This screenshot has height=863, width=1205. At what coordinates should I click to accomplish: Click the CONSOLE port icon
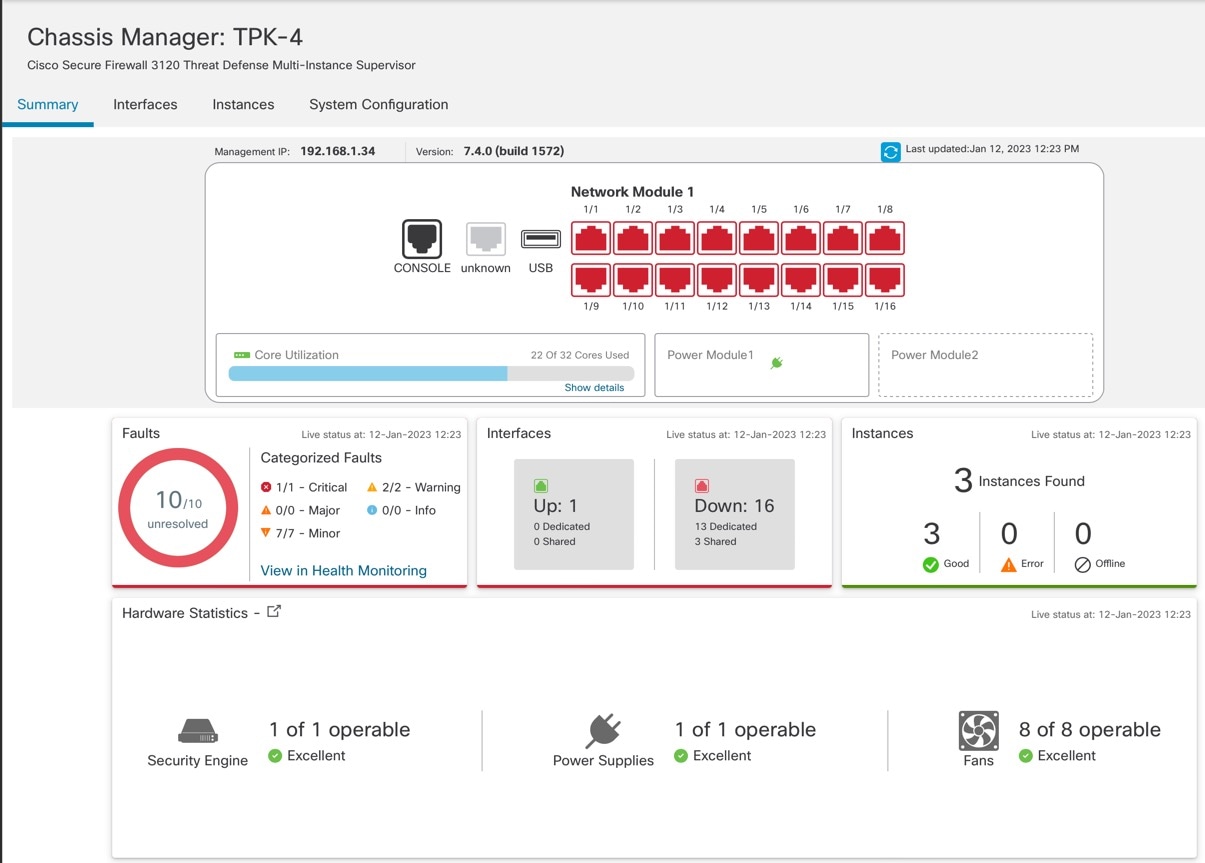(421, 238)
